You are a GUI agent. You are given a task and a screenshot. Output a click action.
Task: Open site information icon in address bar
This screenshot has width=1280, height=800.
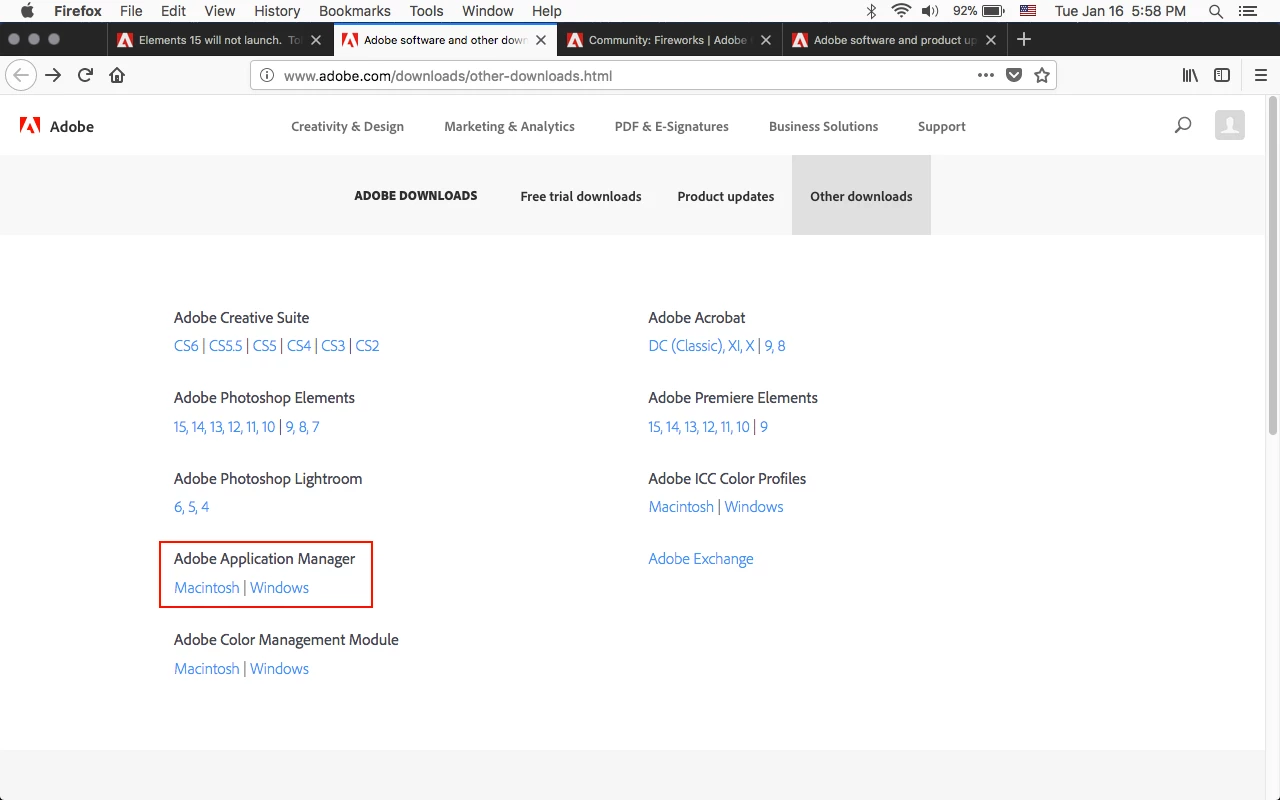(x=267, y=75)
